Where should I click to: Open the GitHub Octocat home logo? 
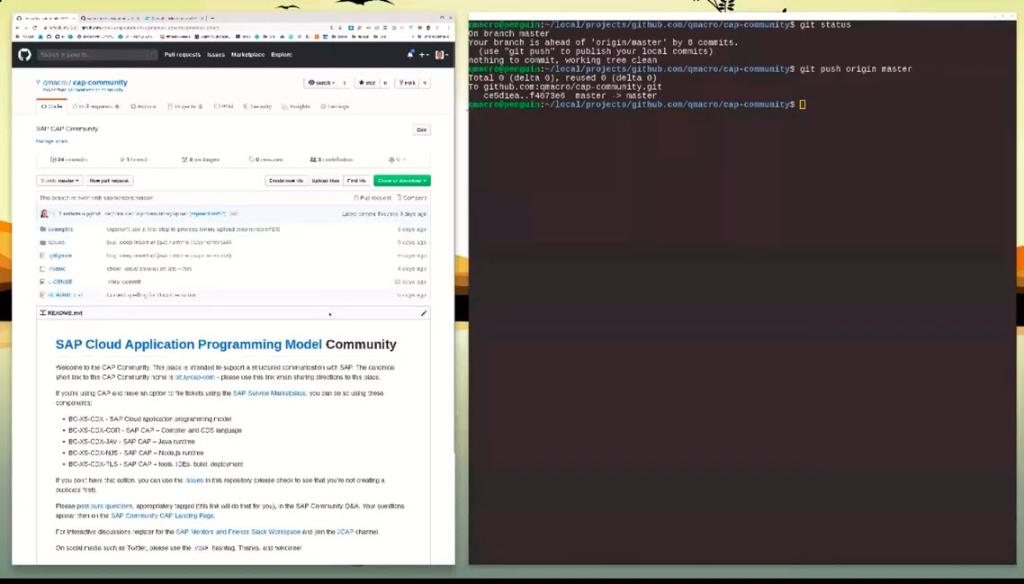[24, 55]
